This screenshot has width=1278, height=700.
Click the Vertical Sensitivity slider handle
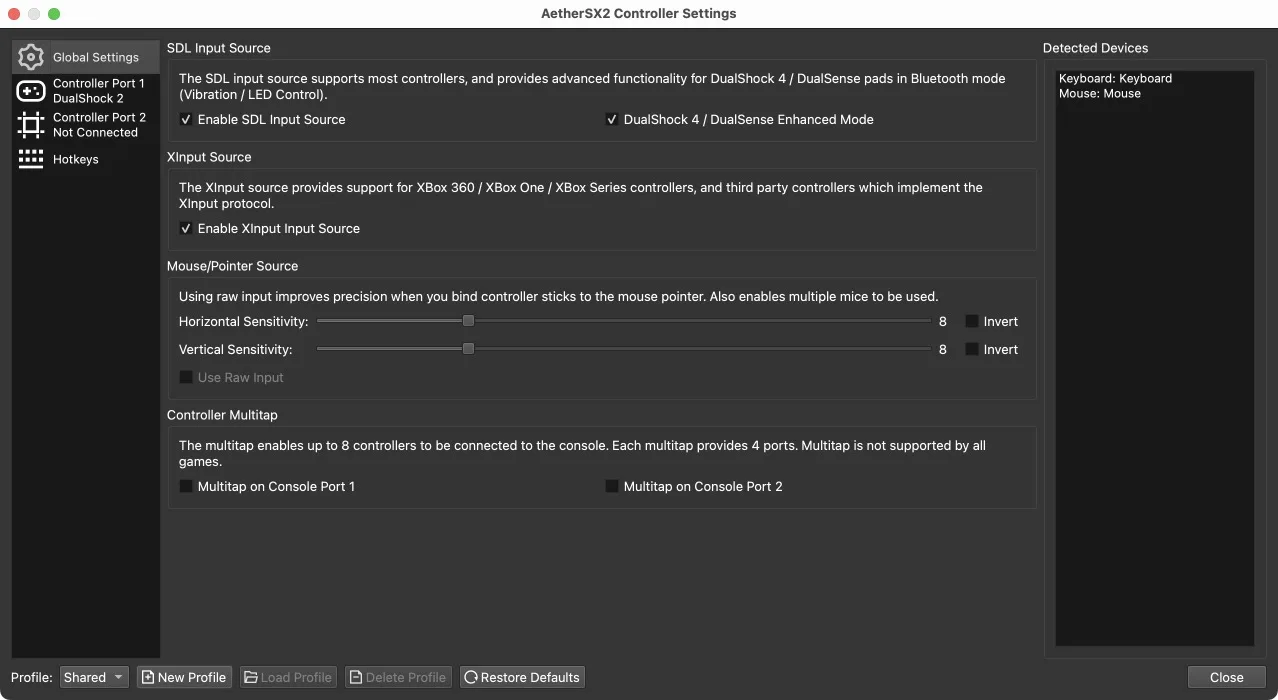[468, 349]
